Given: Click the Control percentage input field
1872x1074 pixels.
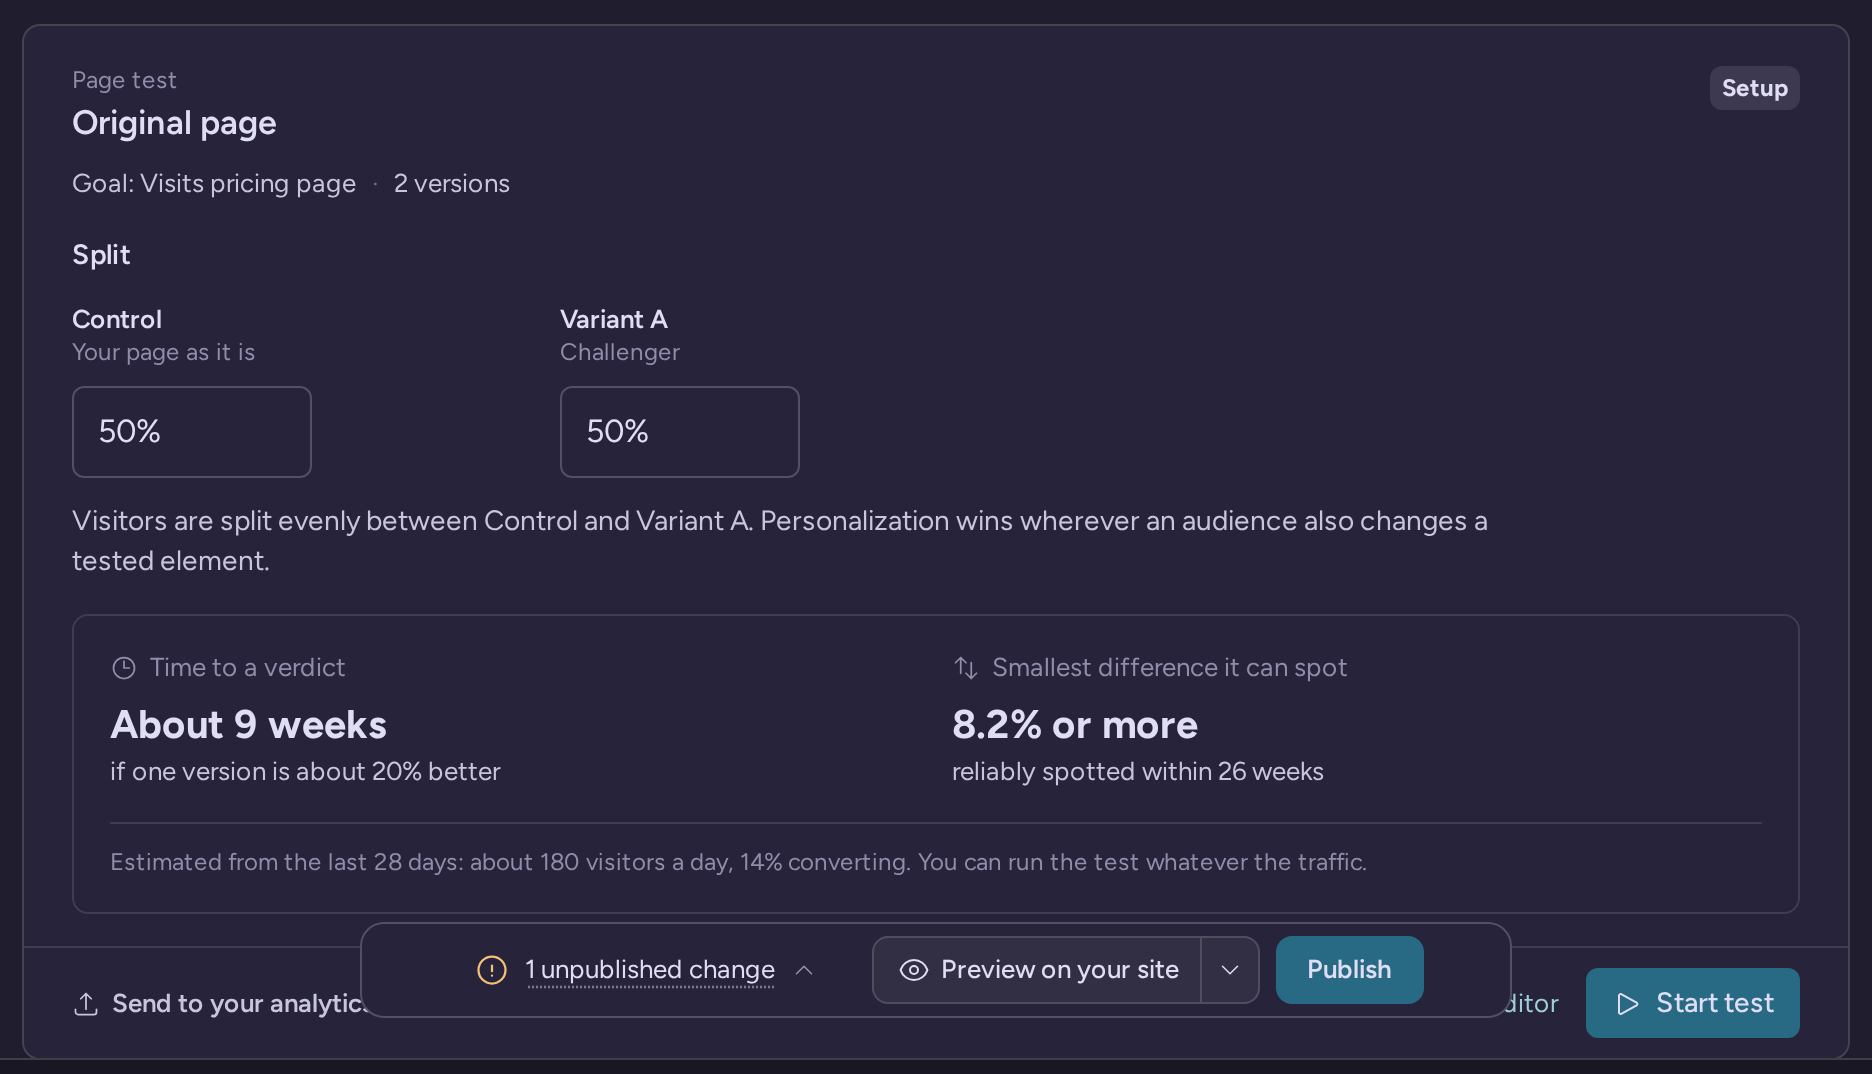Looking at the screenshot, I should 192,432.
